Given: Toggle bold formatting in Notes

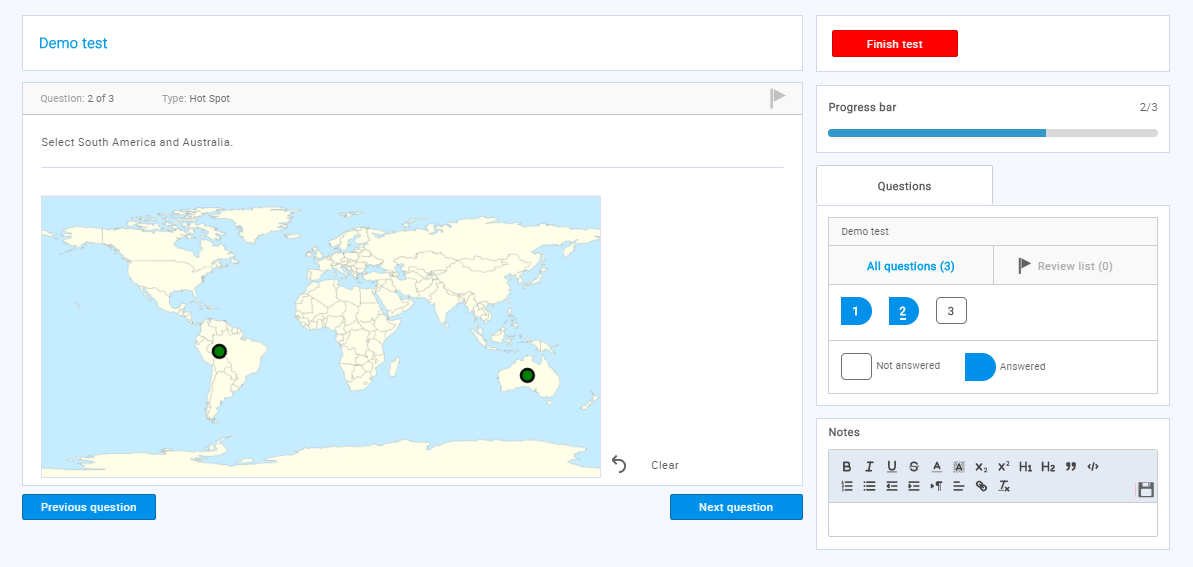Looking at the screenshot, I should (x=847, y=466).
